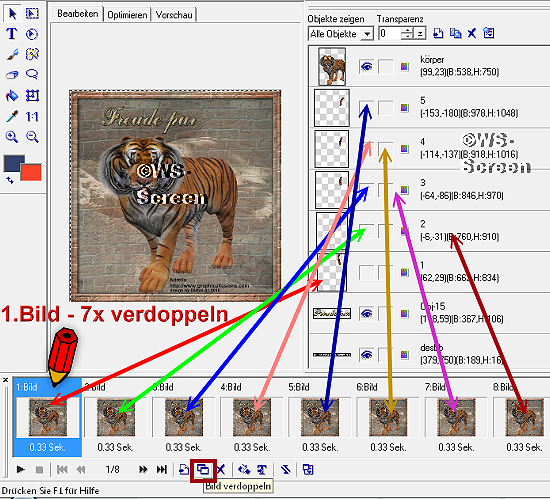
Task: Increase Transparenz value with up arrow
Action: point(407,31)
